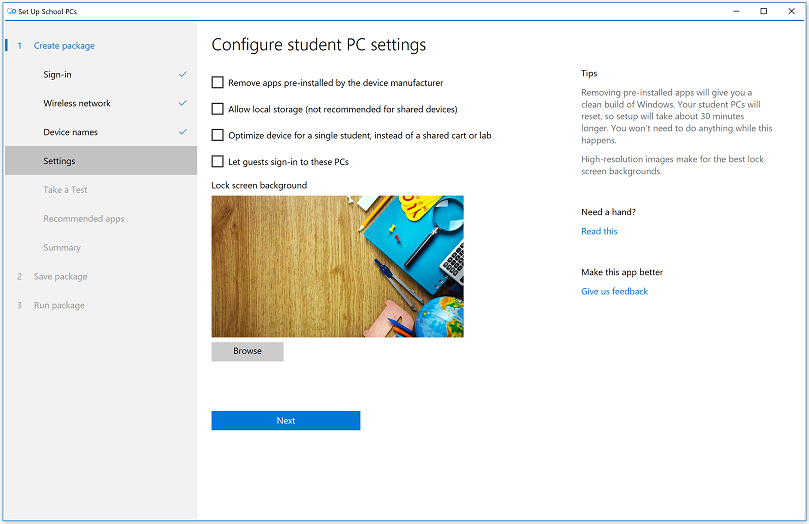Open the Read this help link
The height and width of the screenshot is (524, 809).
(x=599, y=232)
